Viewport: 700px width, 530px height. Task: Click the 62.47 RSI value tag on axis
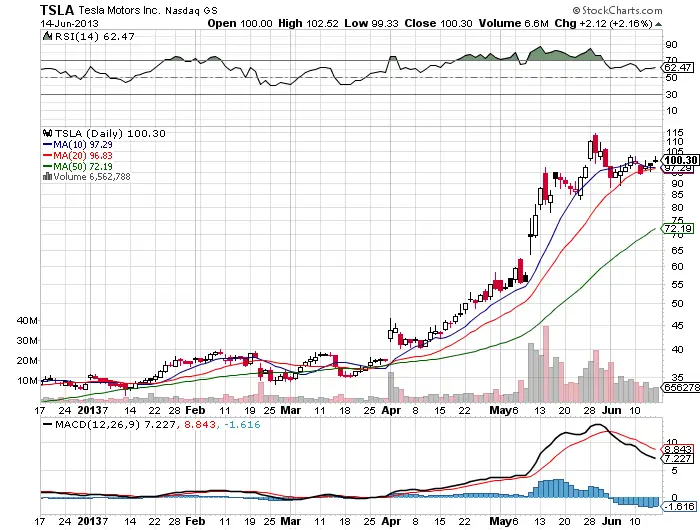678,68
